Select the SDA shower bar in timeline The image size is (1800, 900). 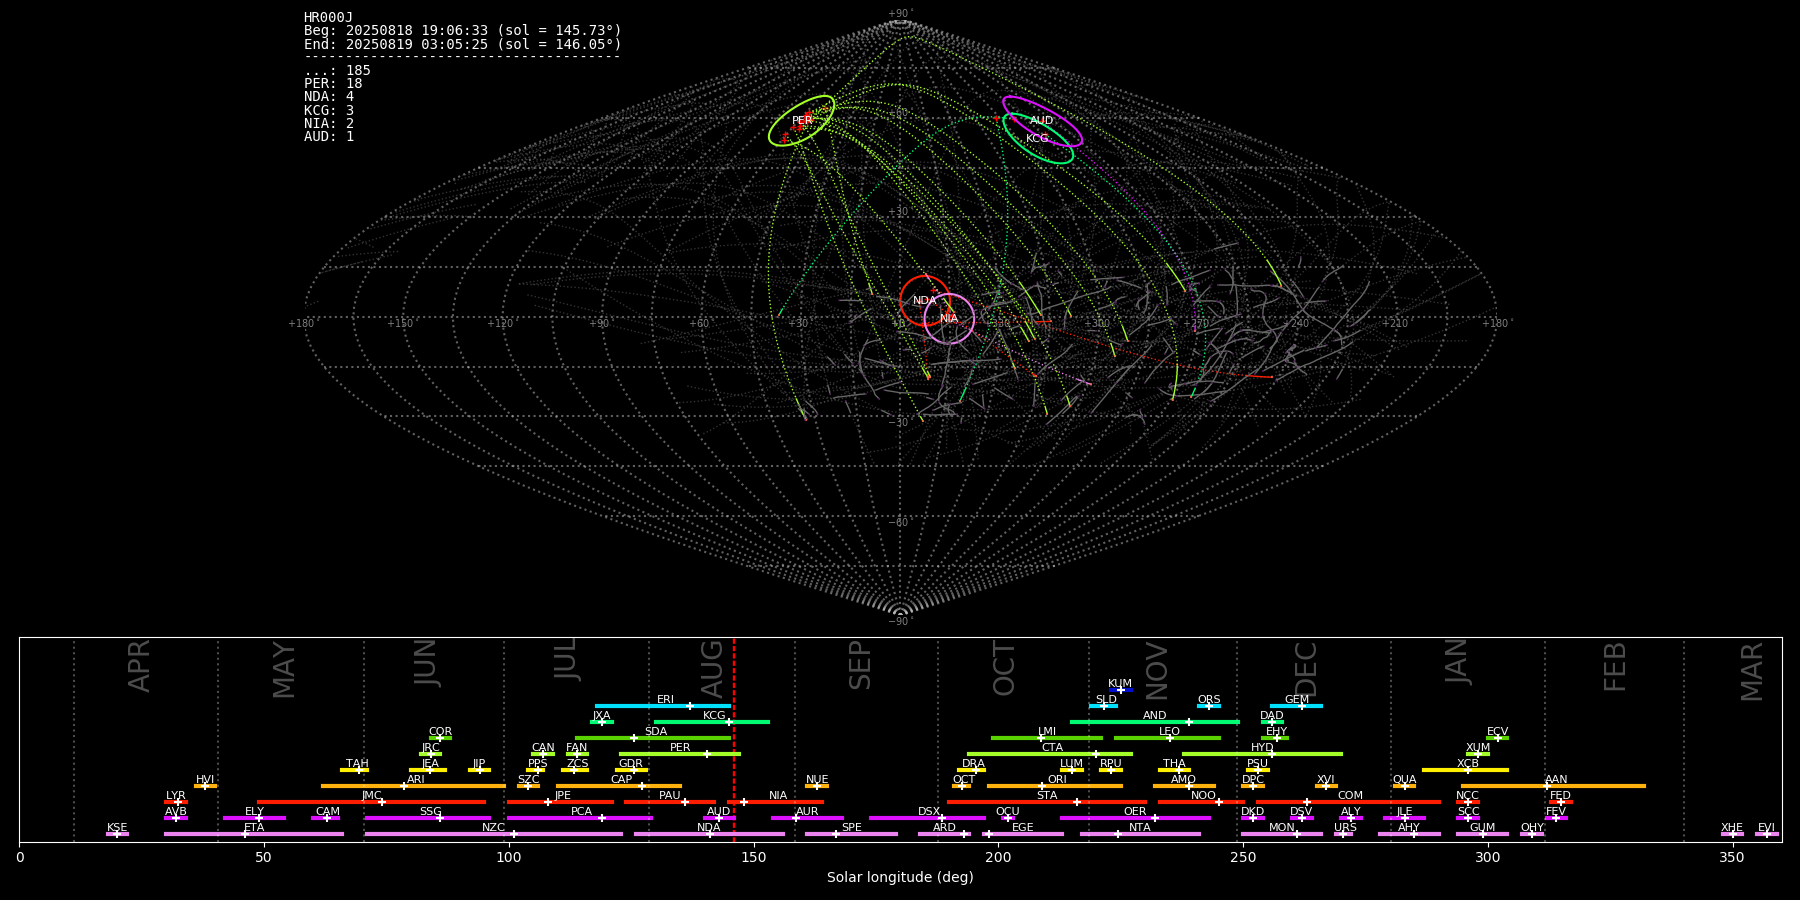click(x=655, y=738)
